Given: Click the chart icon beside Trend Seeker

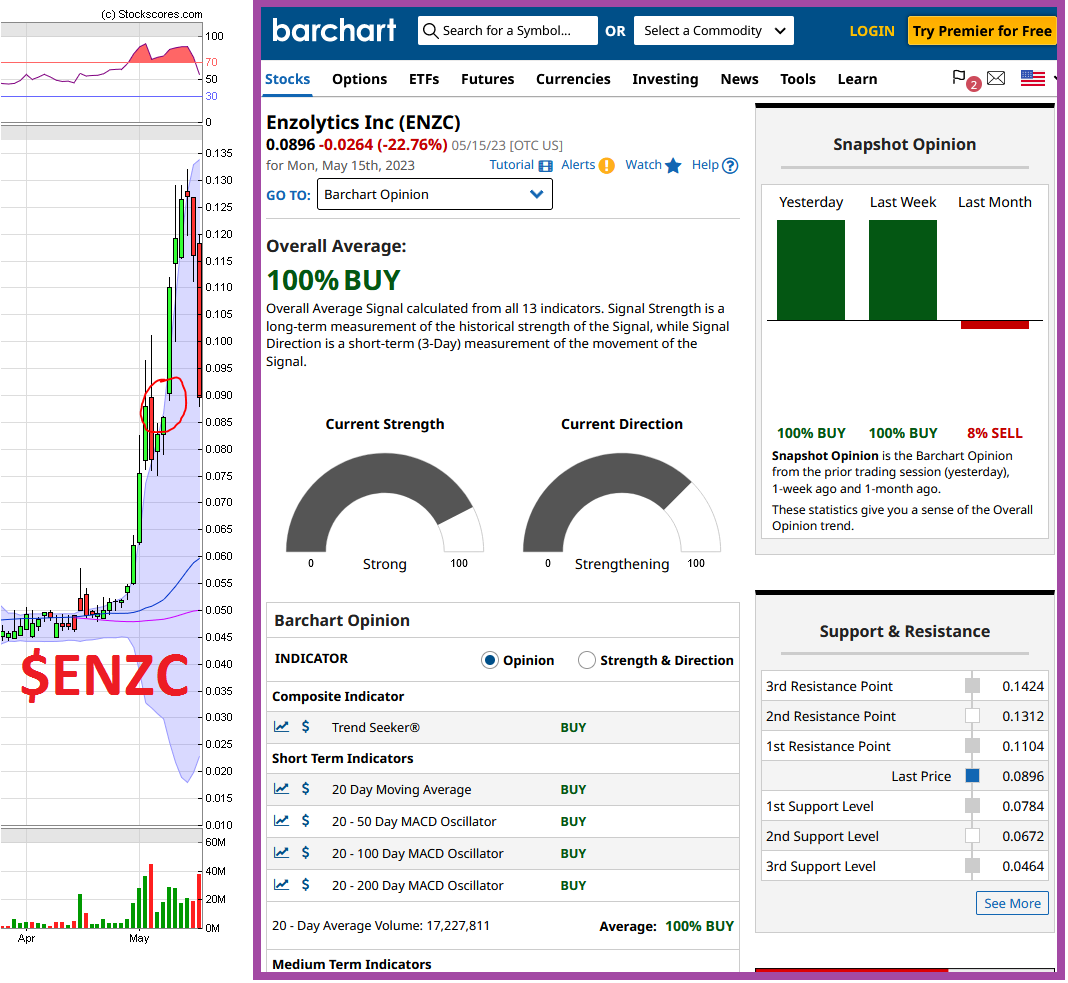Looking at the screenshot, I should pos(283,727).
